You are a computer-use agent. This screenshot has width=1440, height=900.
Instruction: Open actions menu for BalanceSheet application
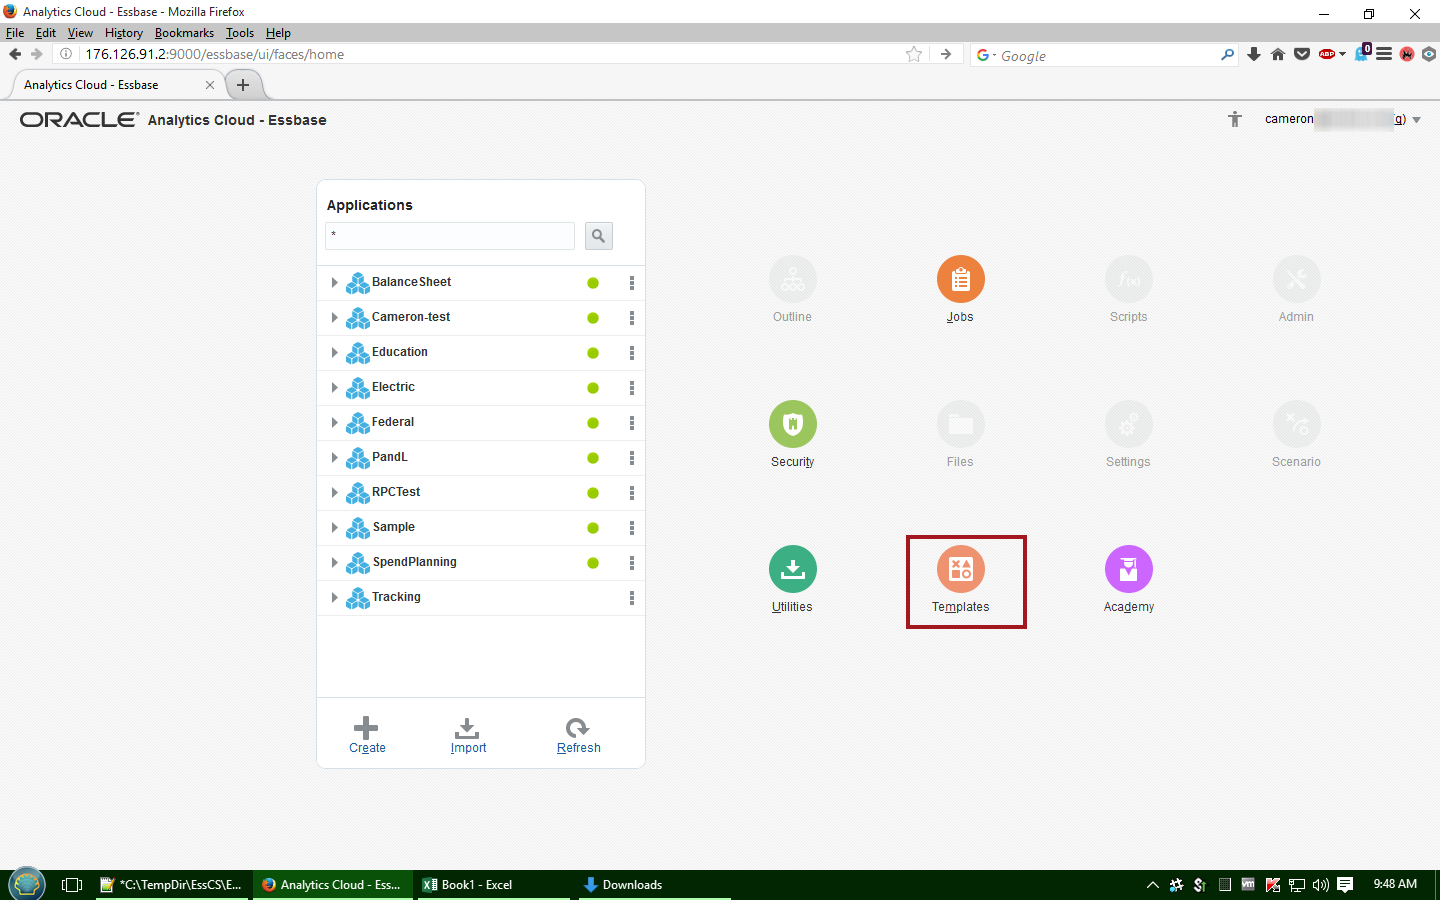(632, 283)
